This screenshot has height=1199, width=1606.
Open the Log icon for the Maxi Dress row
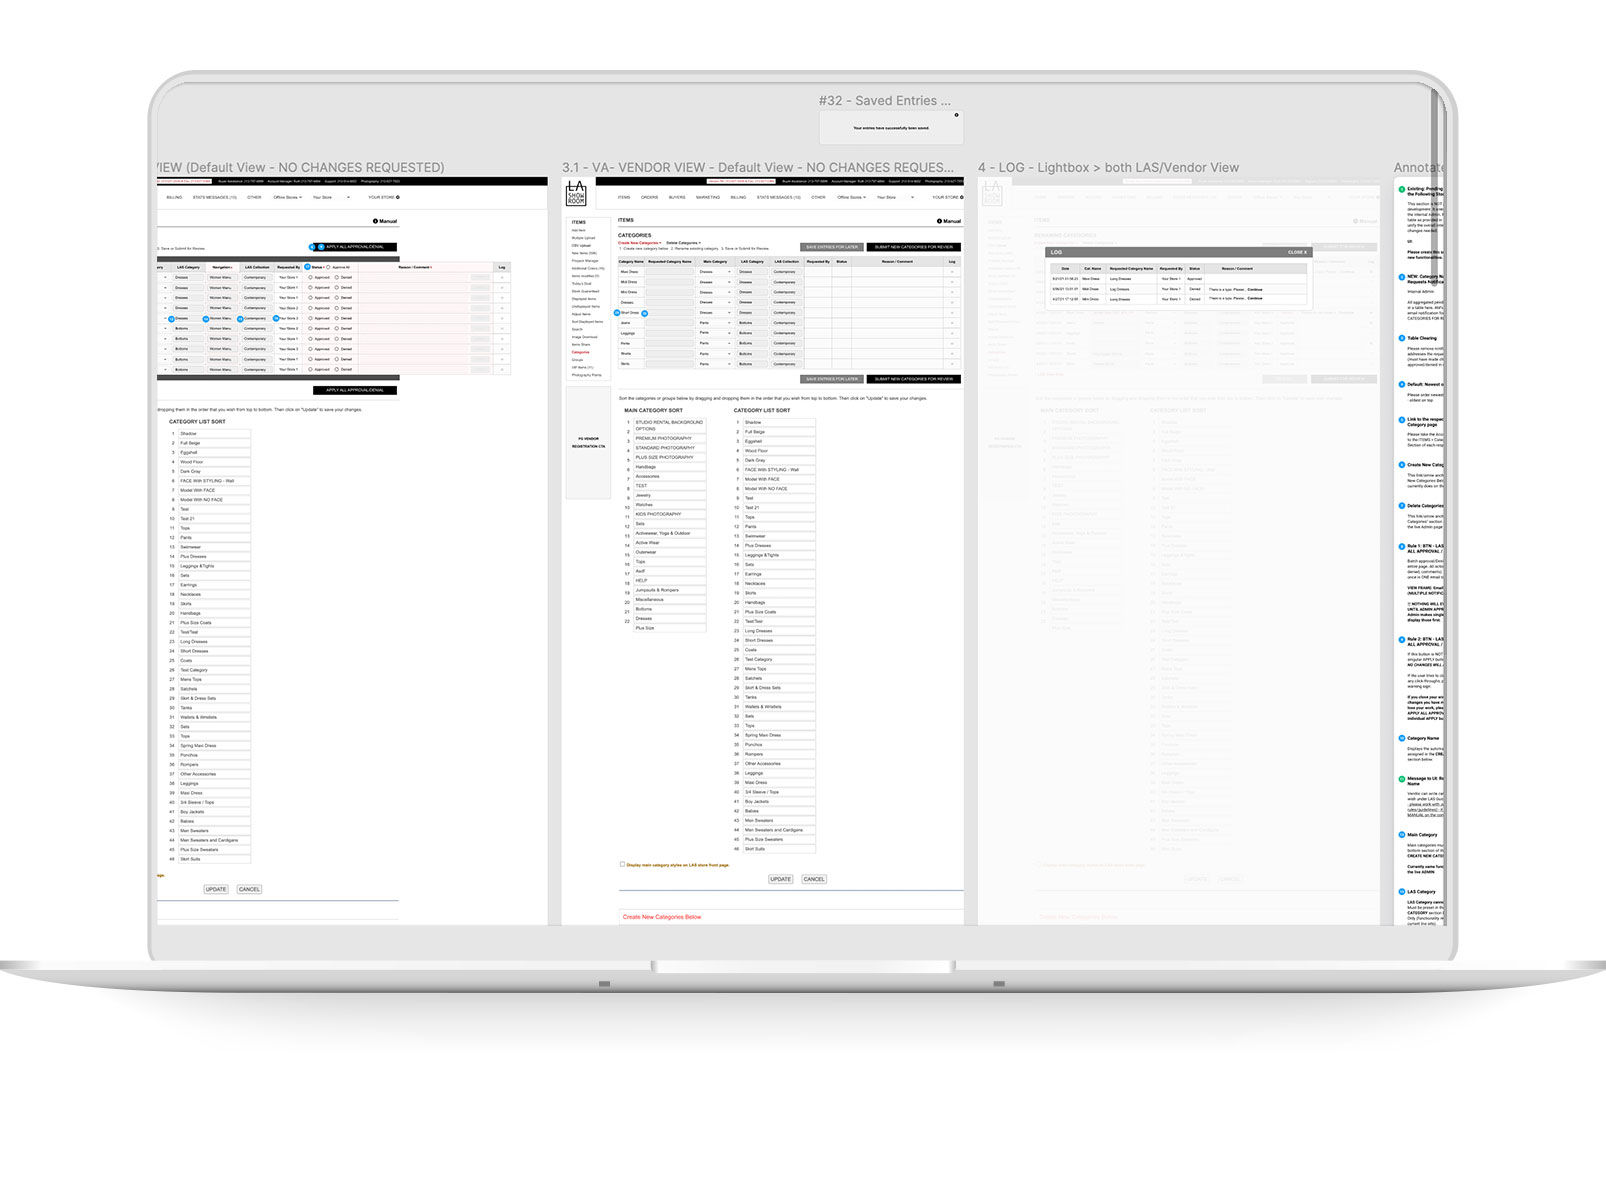(x=952, y=272)
